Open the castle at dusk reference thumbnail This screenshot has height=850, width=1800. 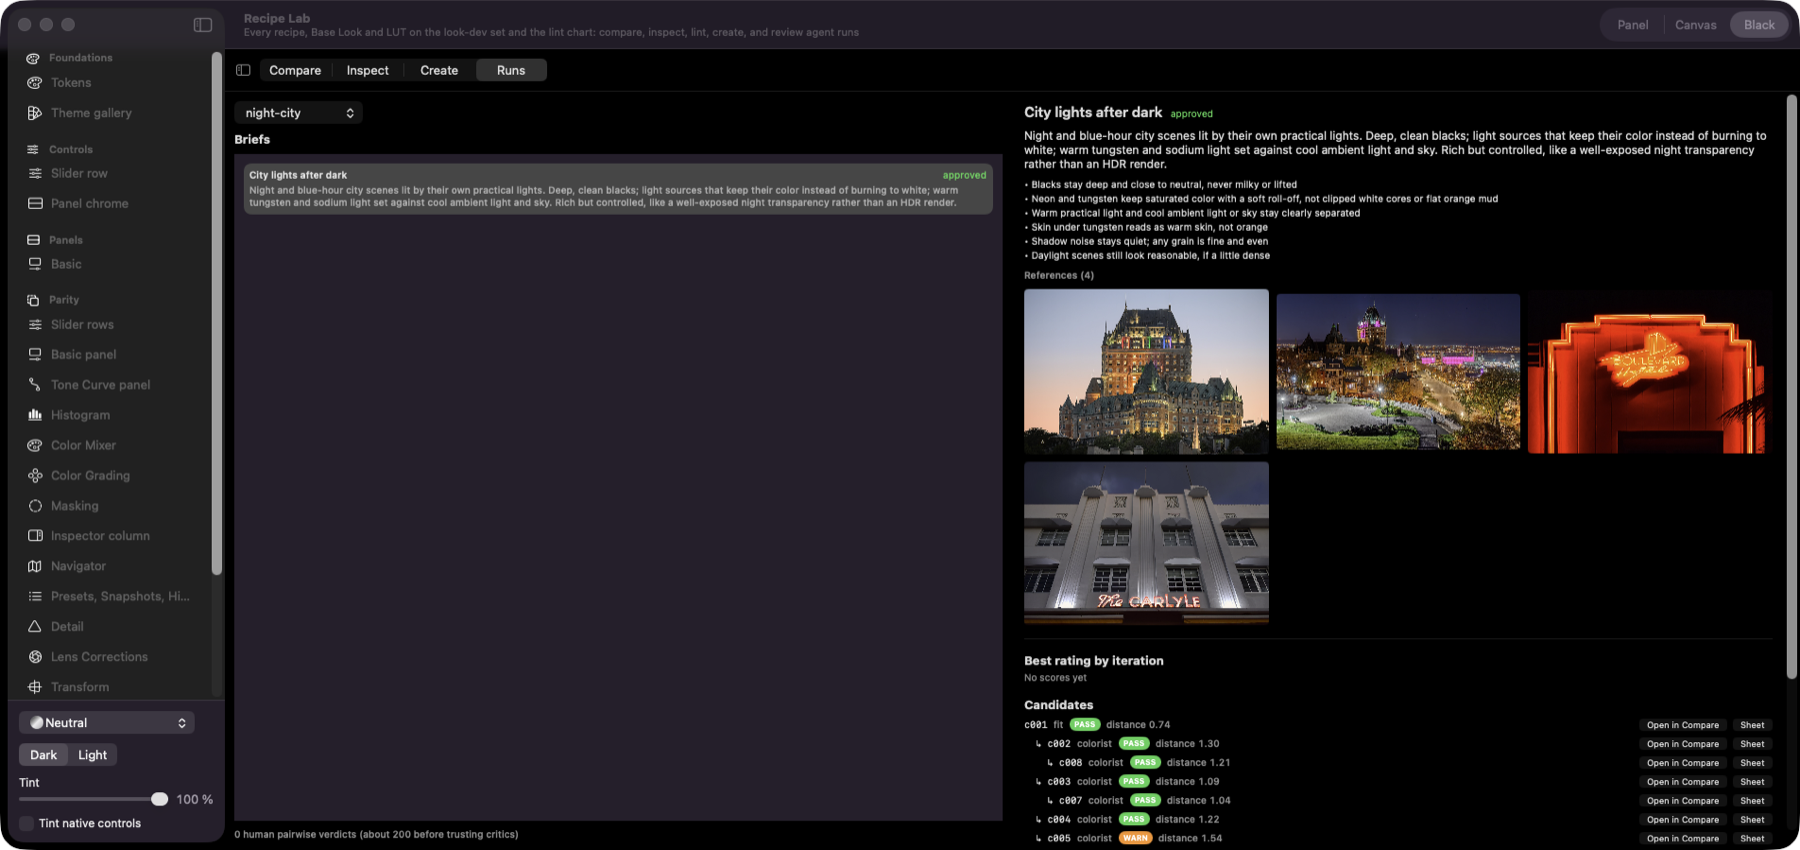tap(1146, 372)
